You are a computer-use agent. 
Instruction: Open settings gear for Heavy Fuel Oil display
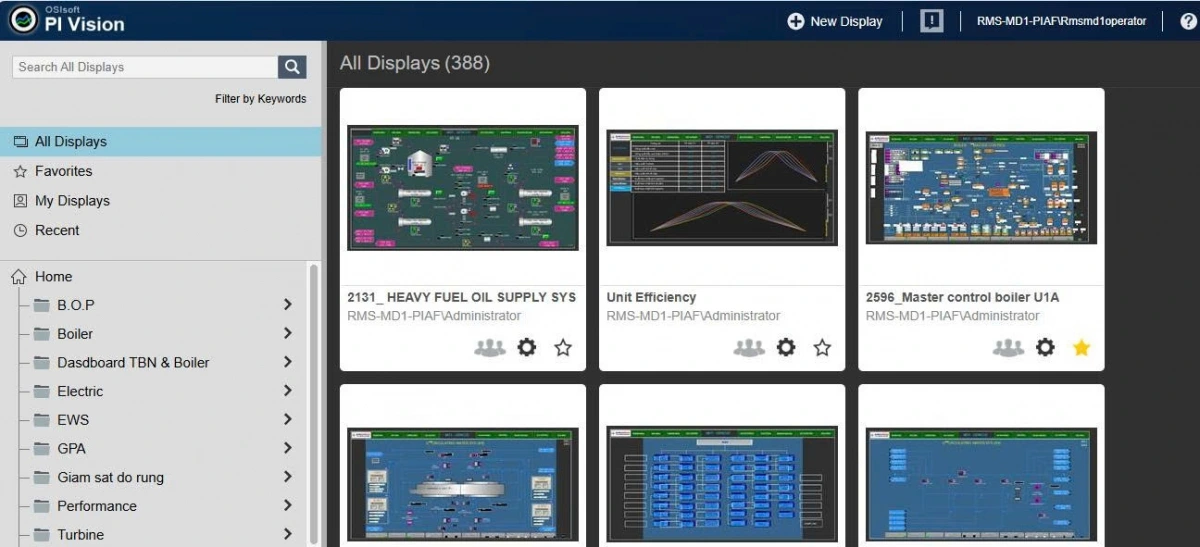pyautogui.click(x=527, y=347)
